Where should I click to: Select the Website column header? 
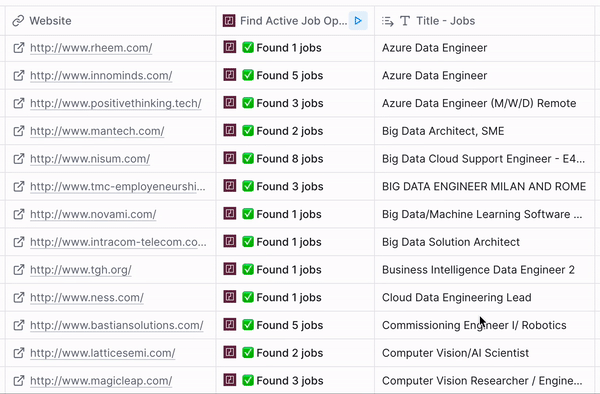[x=111, y=21]
